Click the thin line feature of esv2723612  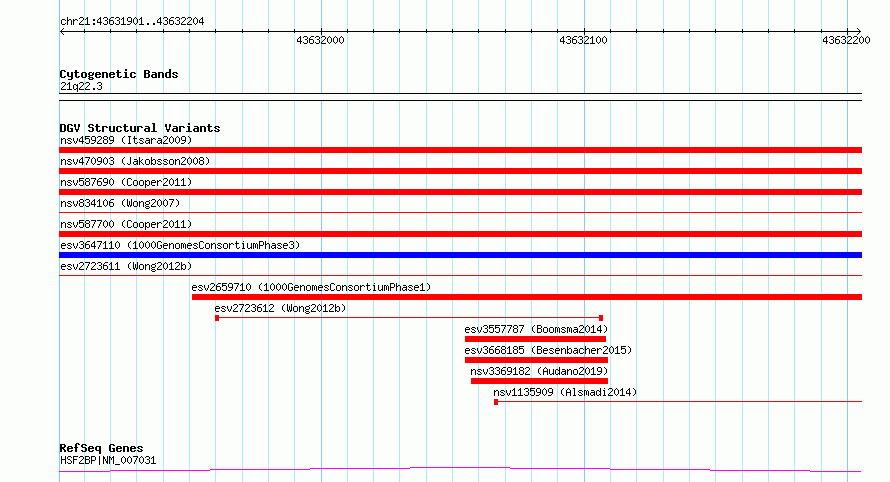(x=409, y=318)
